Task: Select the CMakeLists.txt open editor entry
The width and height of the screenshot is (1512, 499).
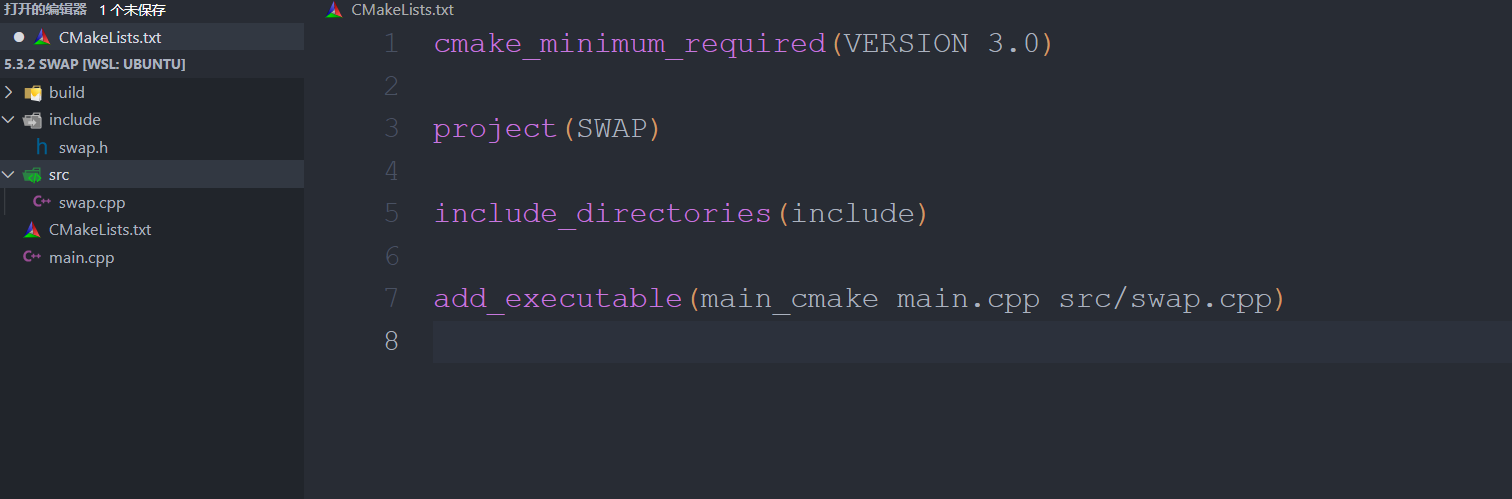Action: pos(152,37)
